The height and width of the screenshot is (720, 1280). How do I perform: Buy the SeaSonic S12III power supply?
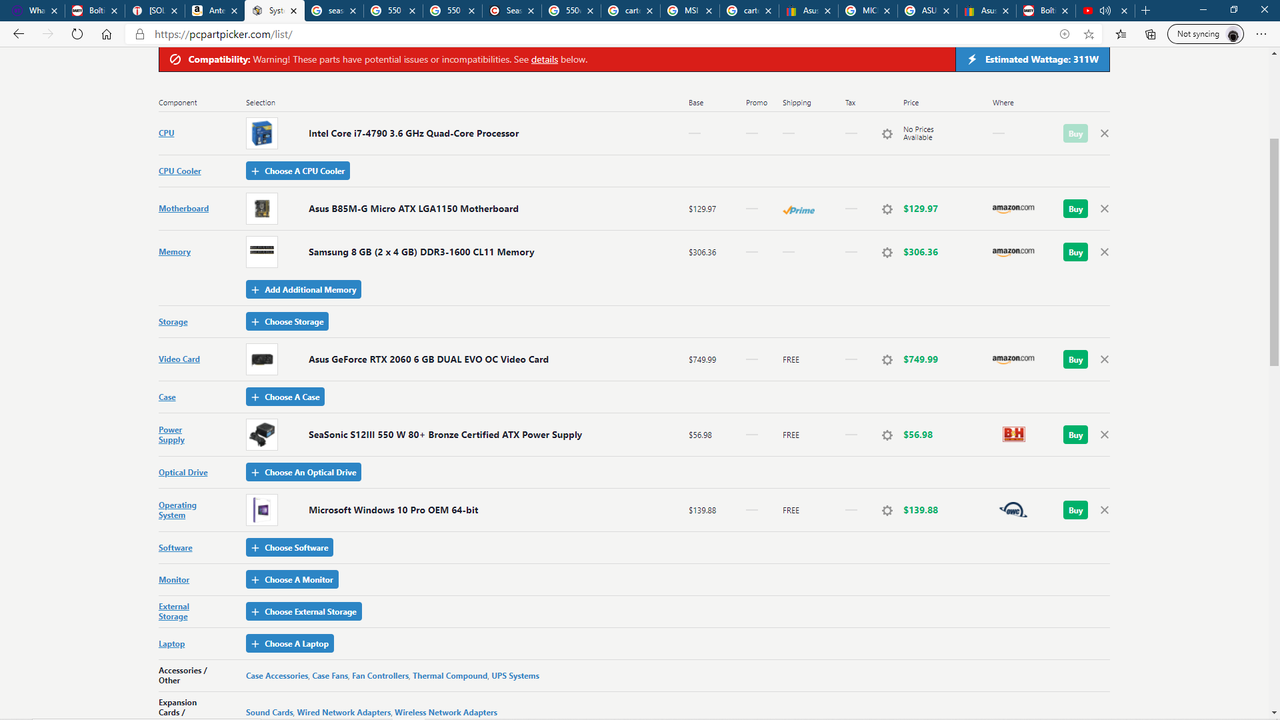click(1075, 435)
